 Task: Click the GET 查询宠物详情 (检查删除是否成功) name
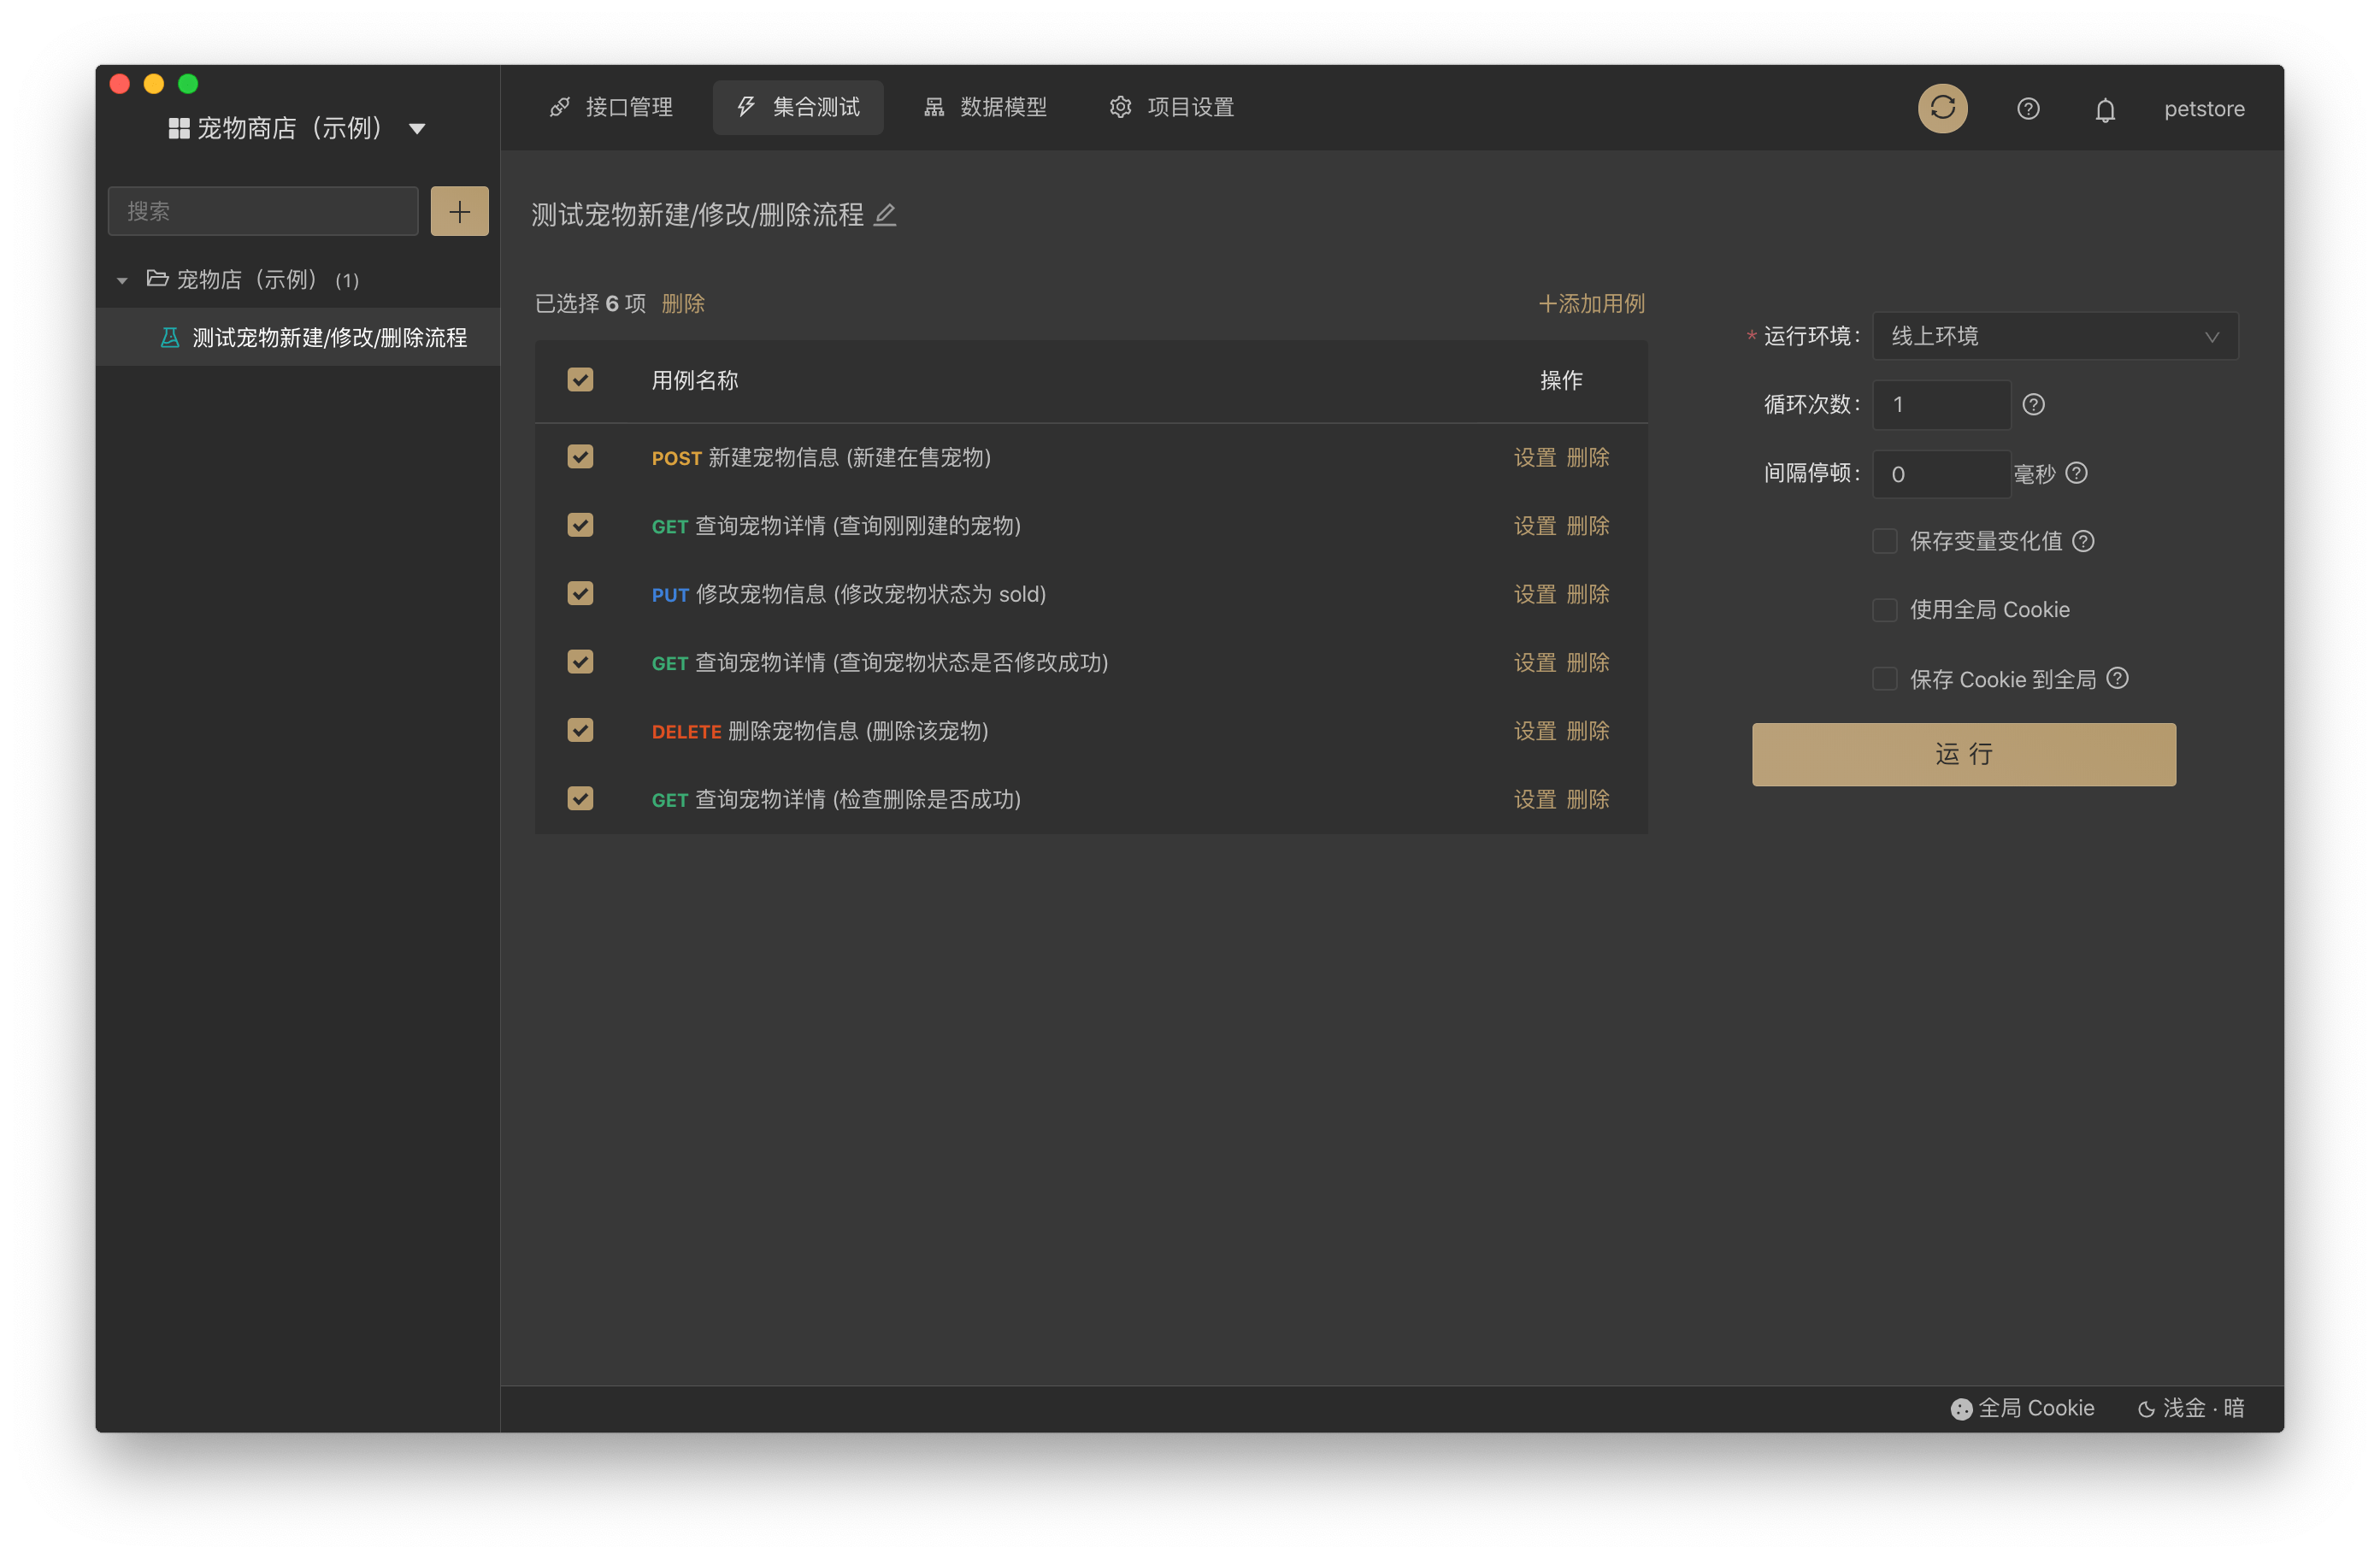[836, 799]
